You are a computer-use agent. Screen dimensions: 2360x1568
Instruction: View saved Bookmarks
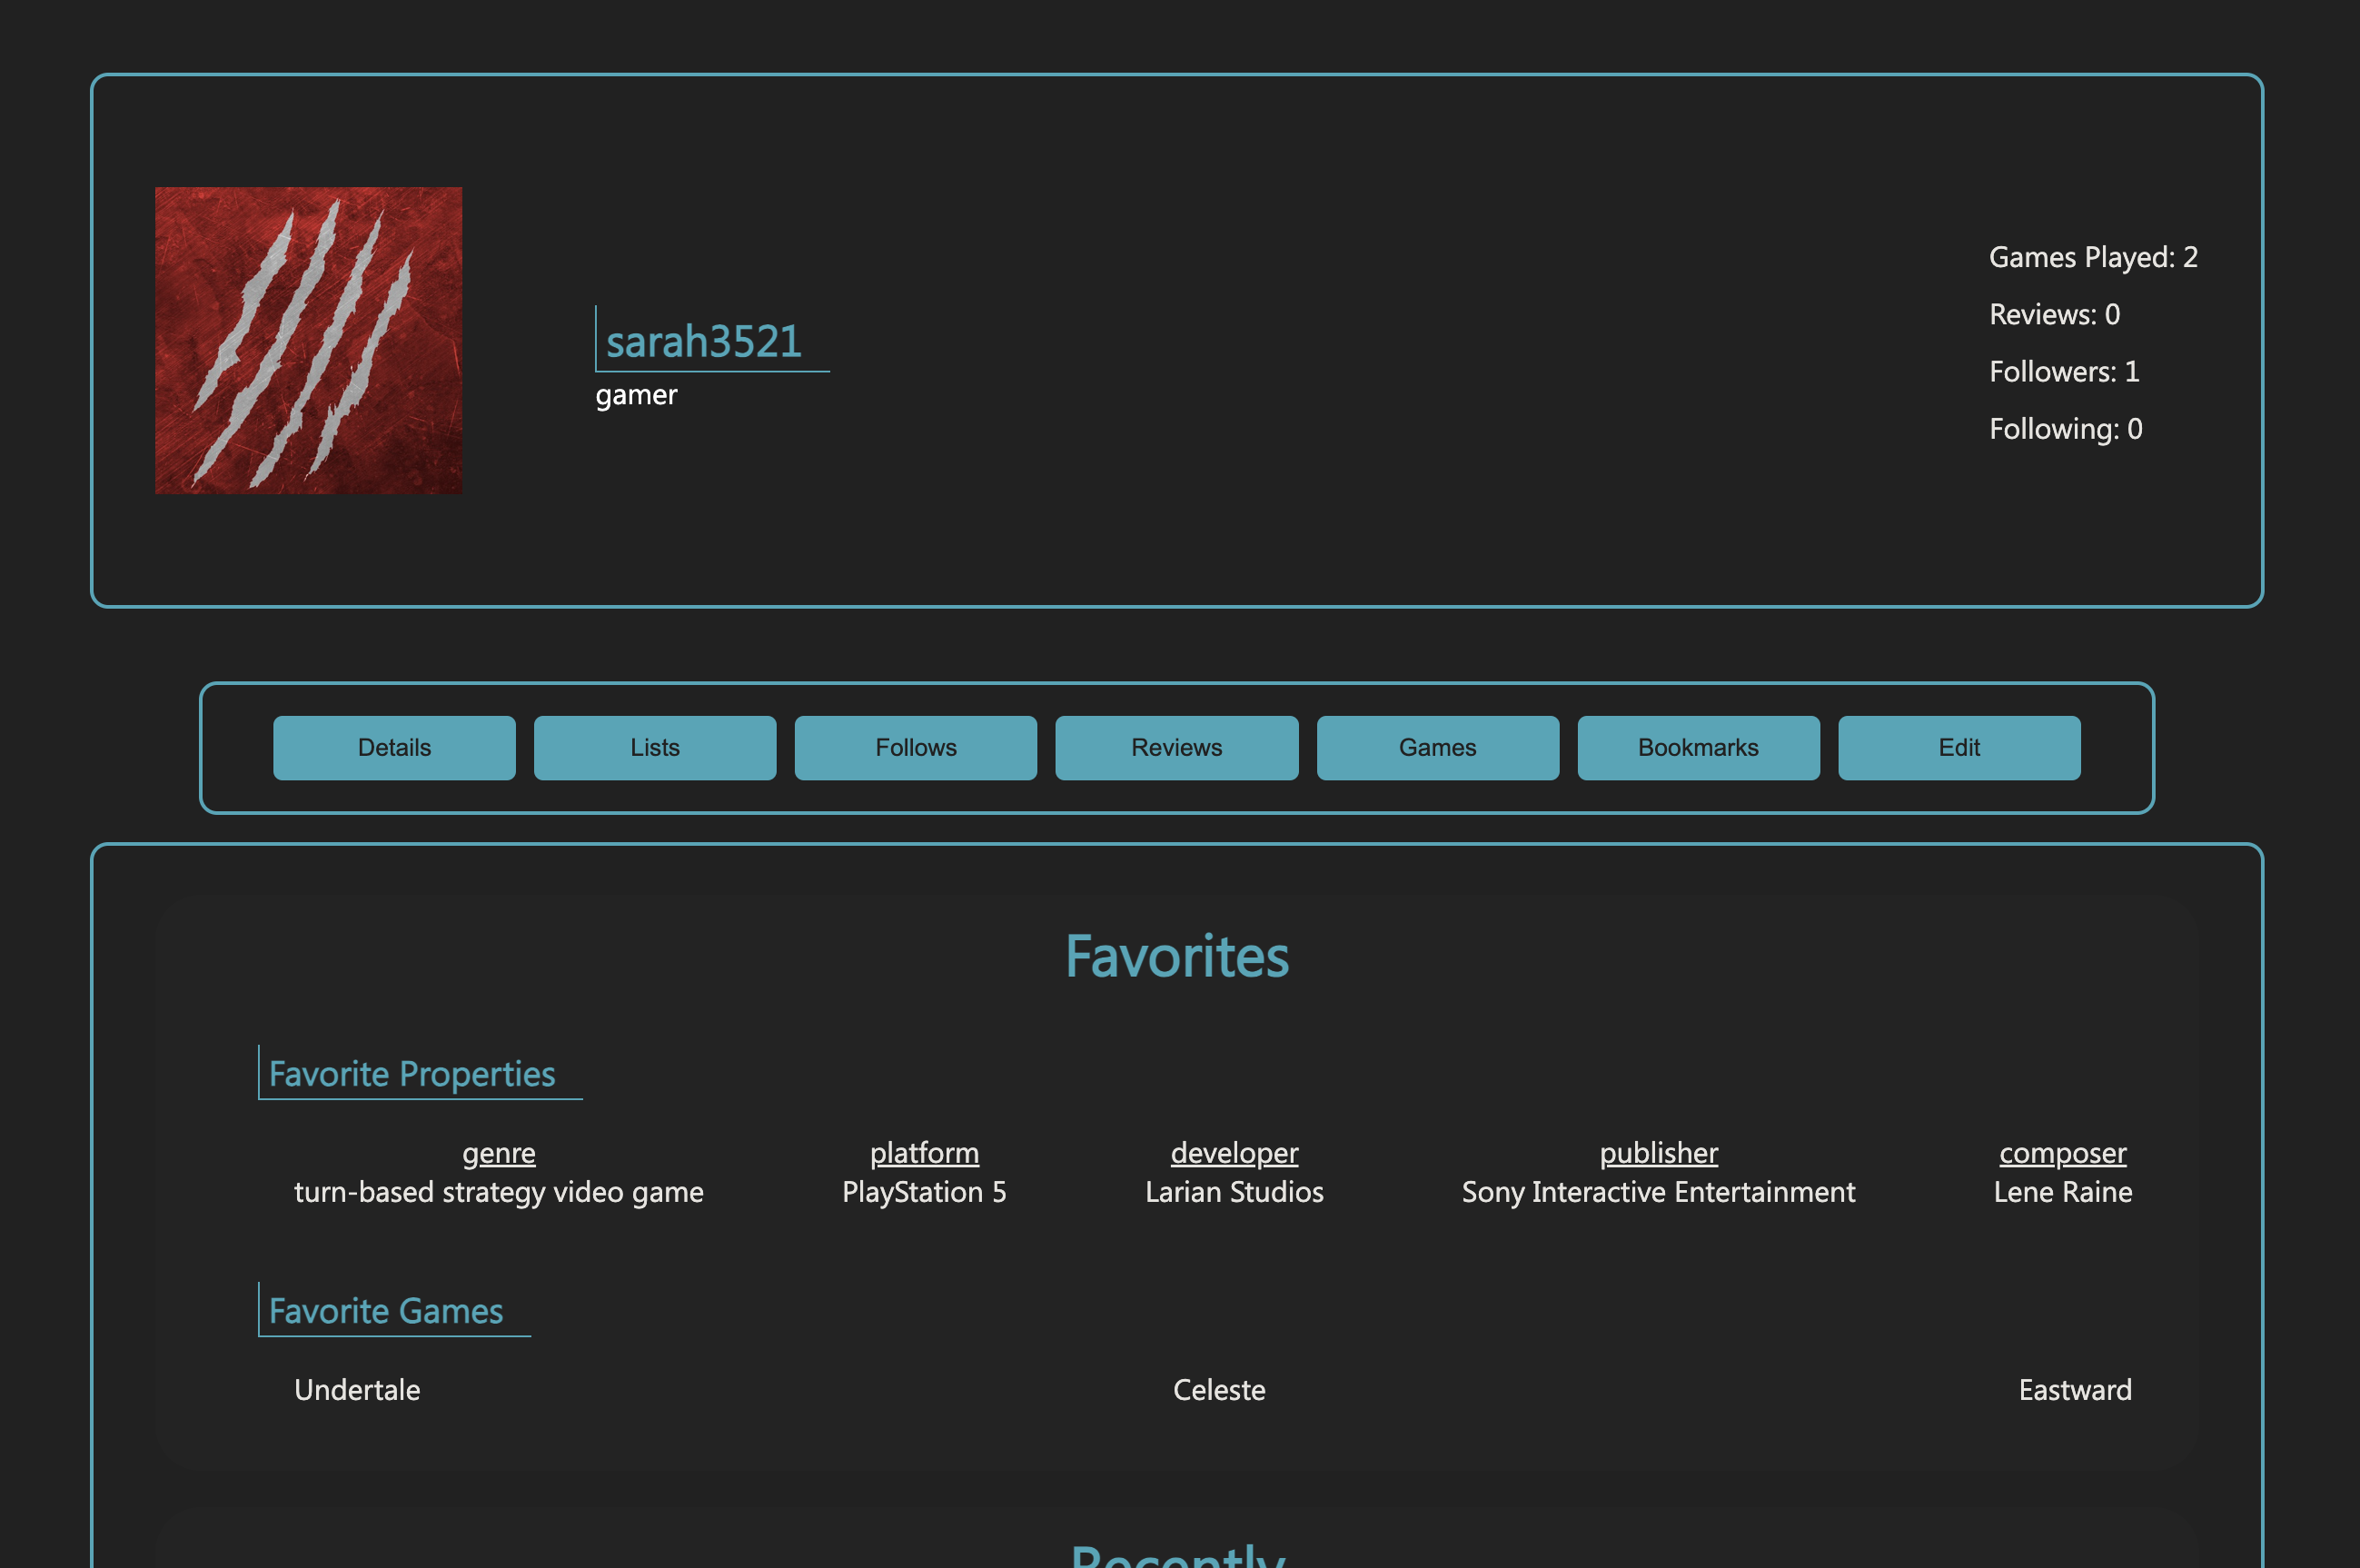(x=1698, y=747)
